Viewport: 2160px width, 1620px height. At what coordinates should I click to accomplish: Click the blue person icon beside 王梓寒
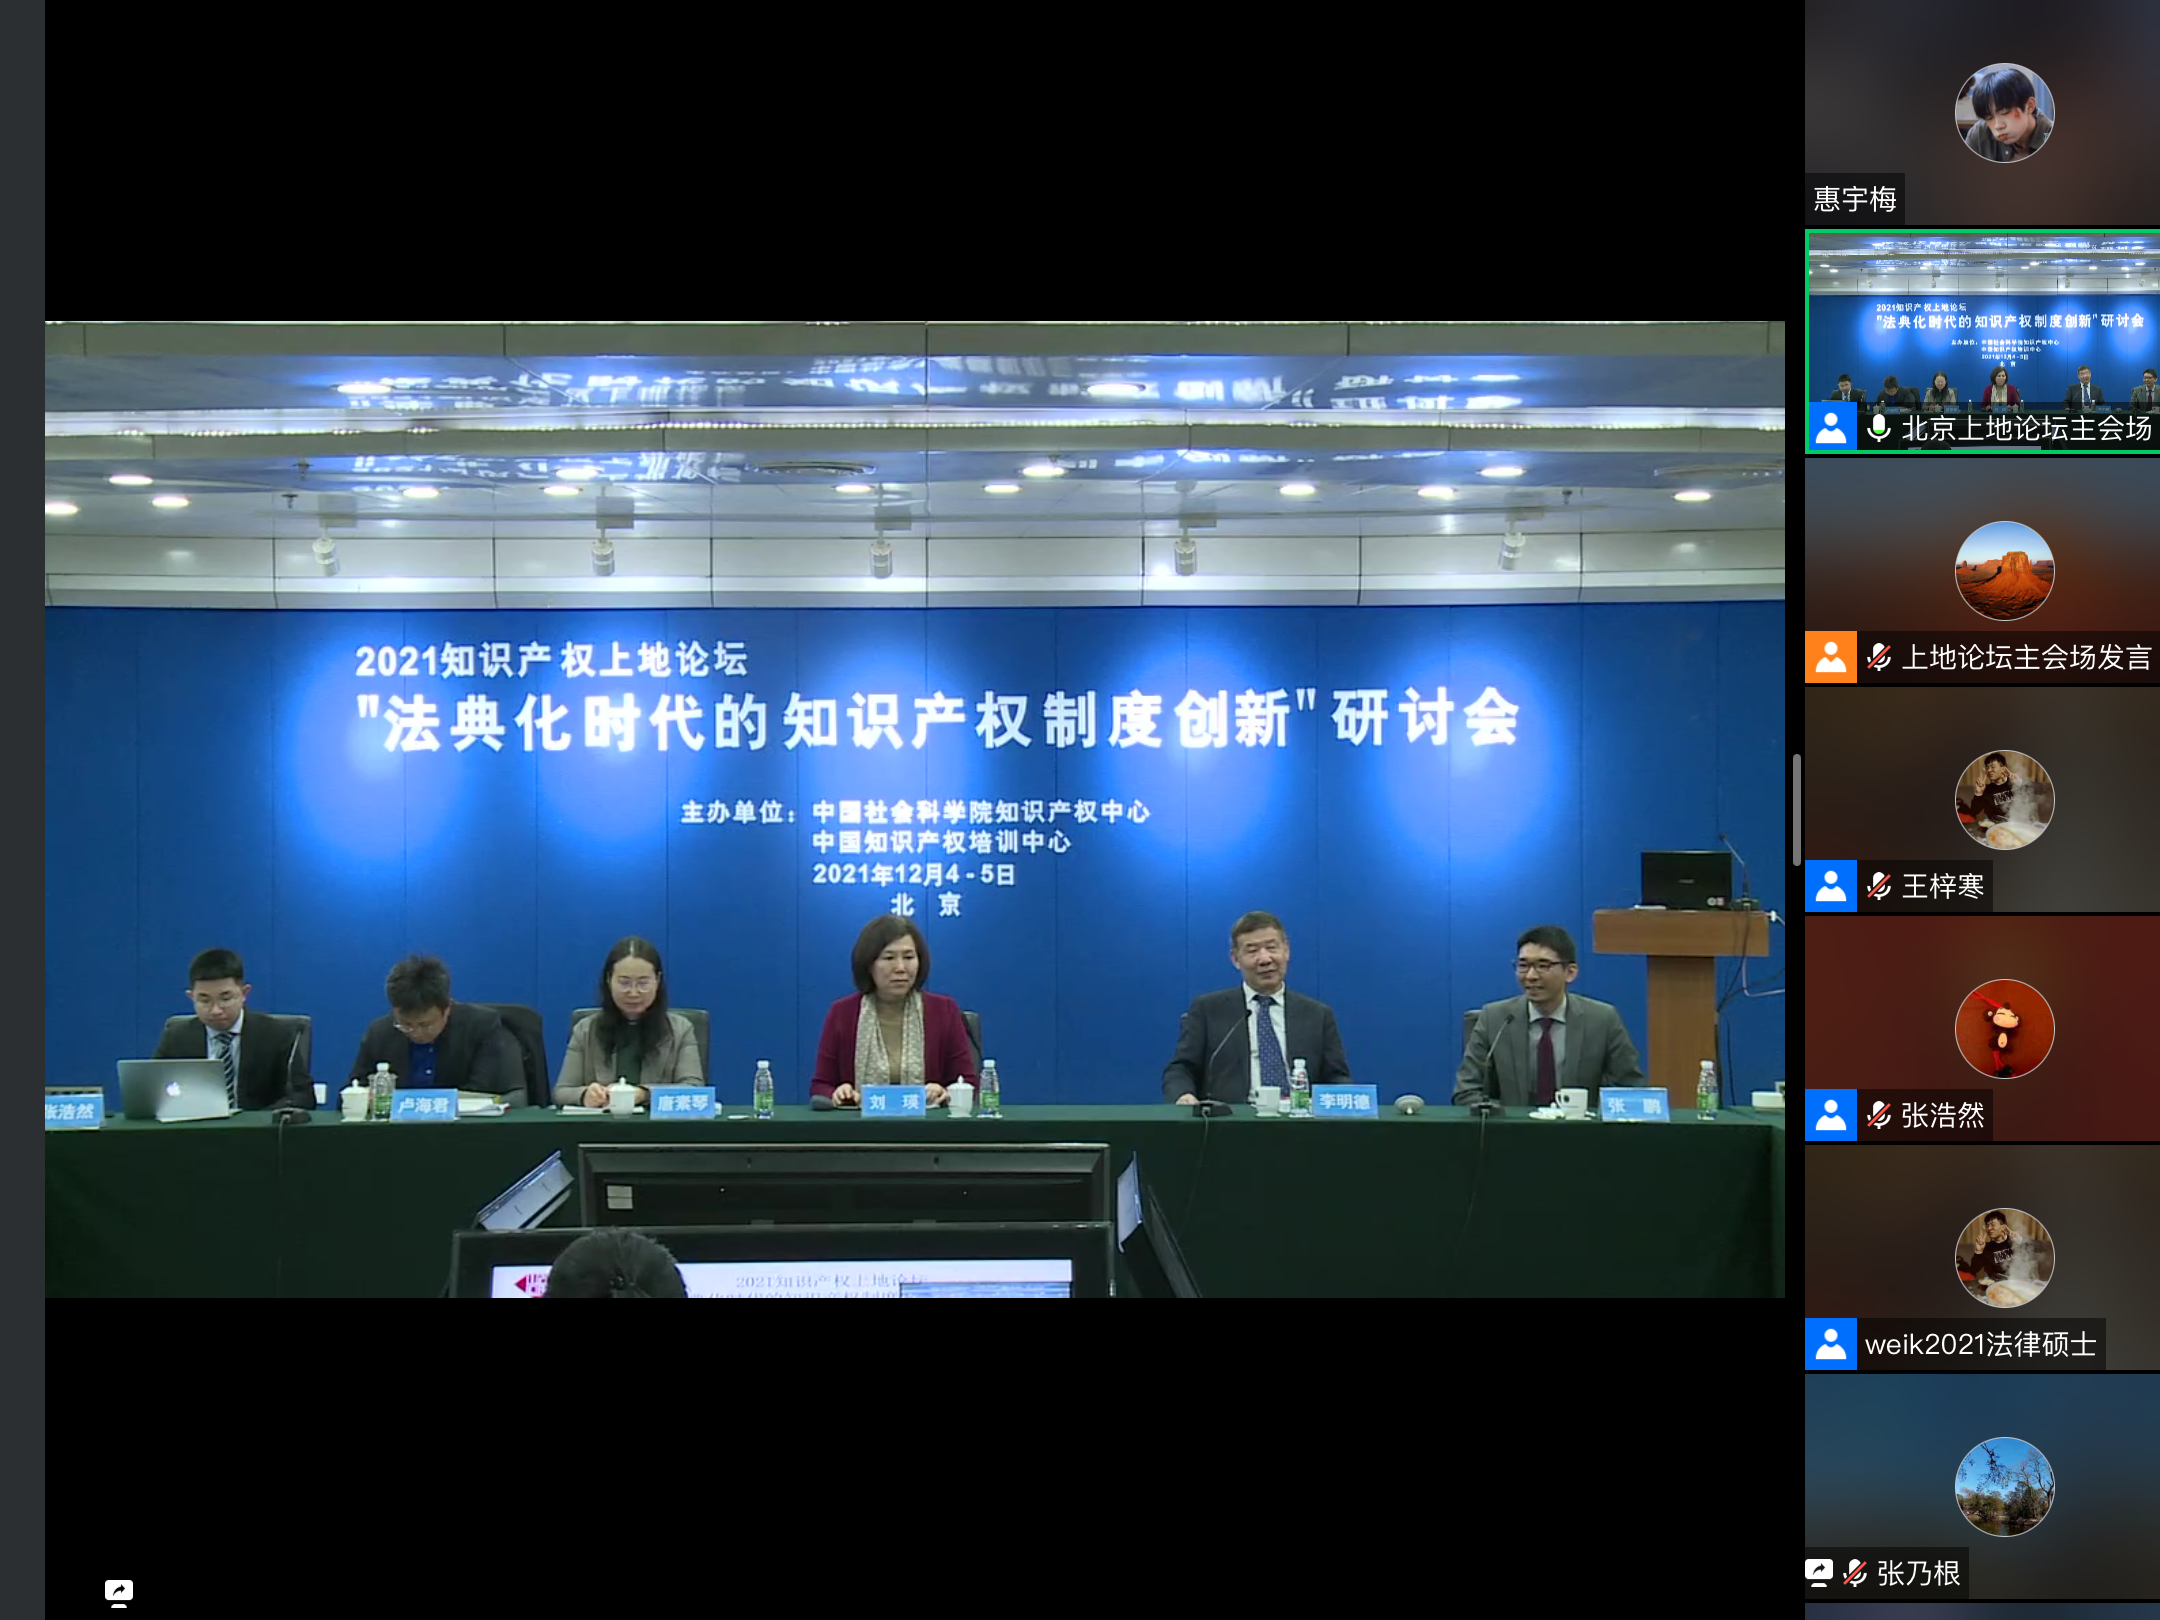[1830, 886]
